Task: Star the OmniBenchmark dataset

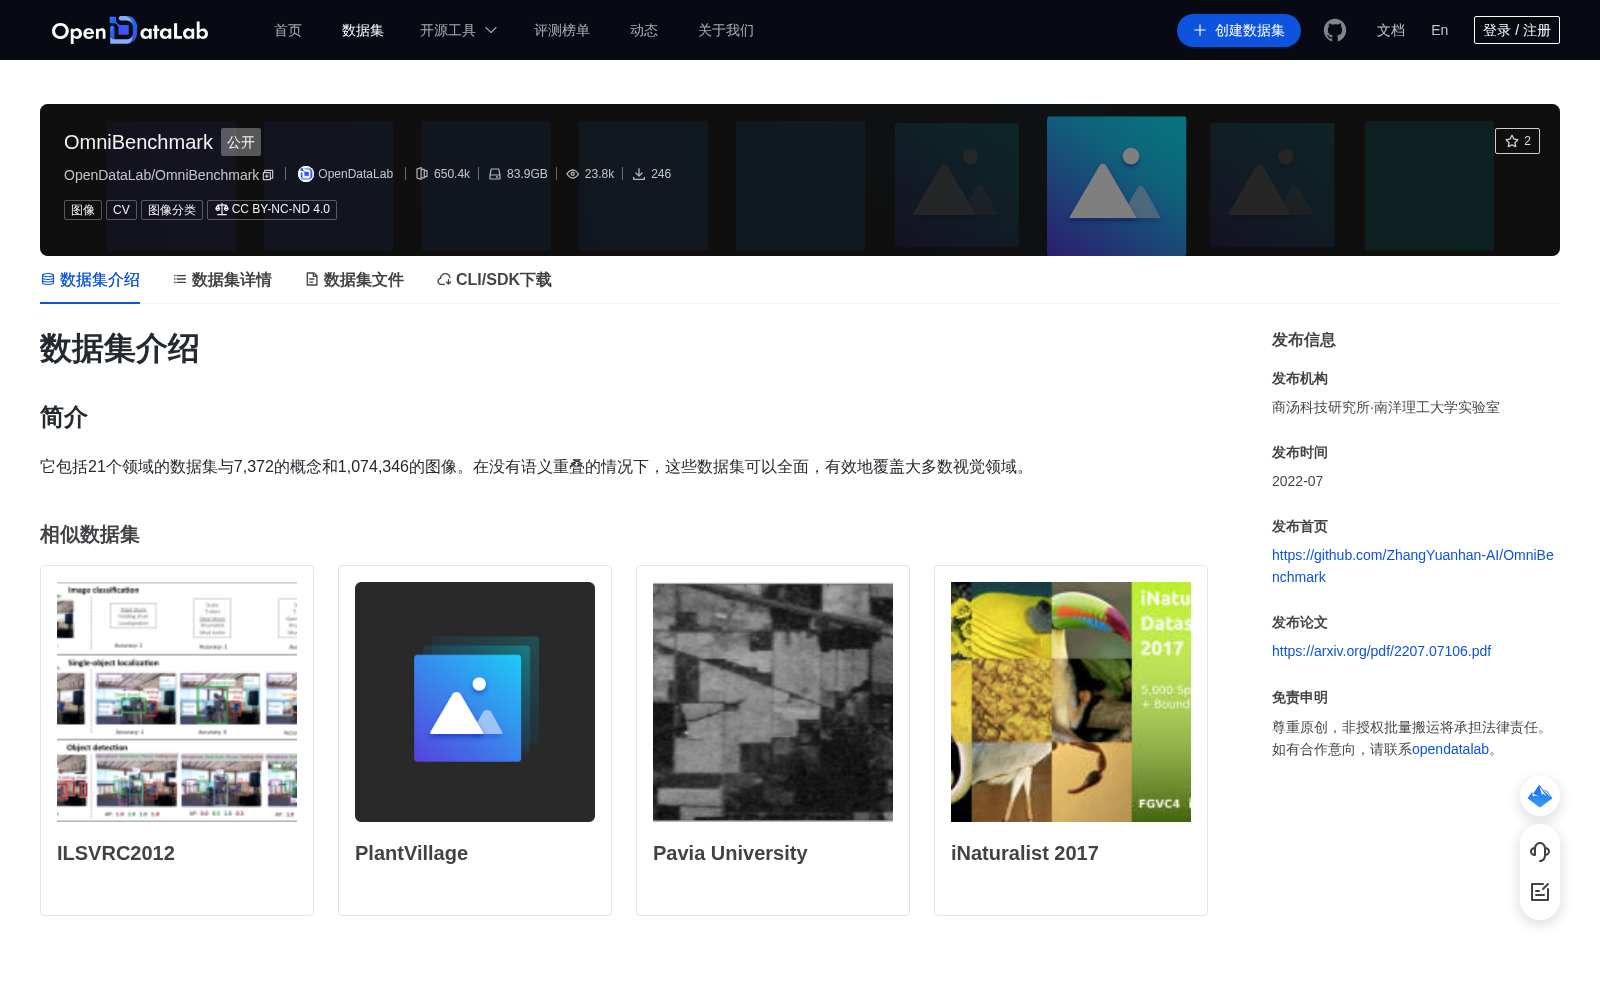Action: 1517,141
